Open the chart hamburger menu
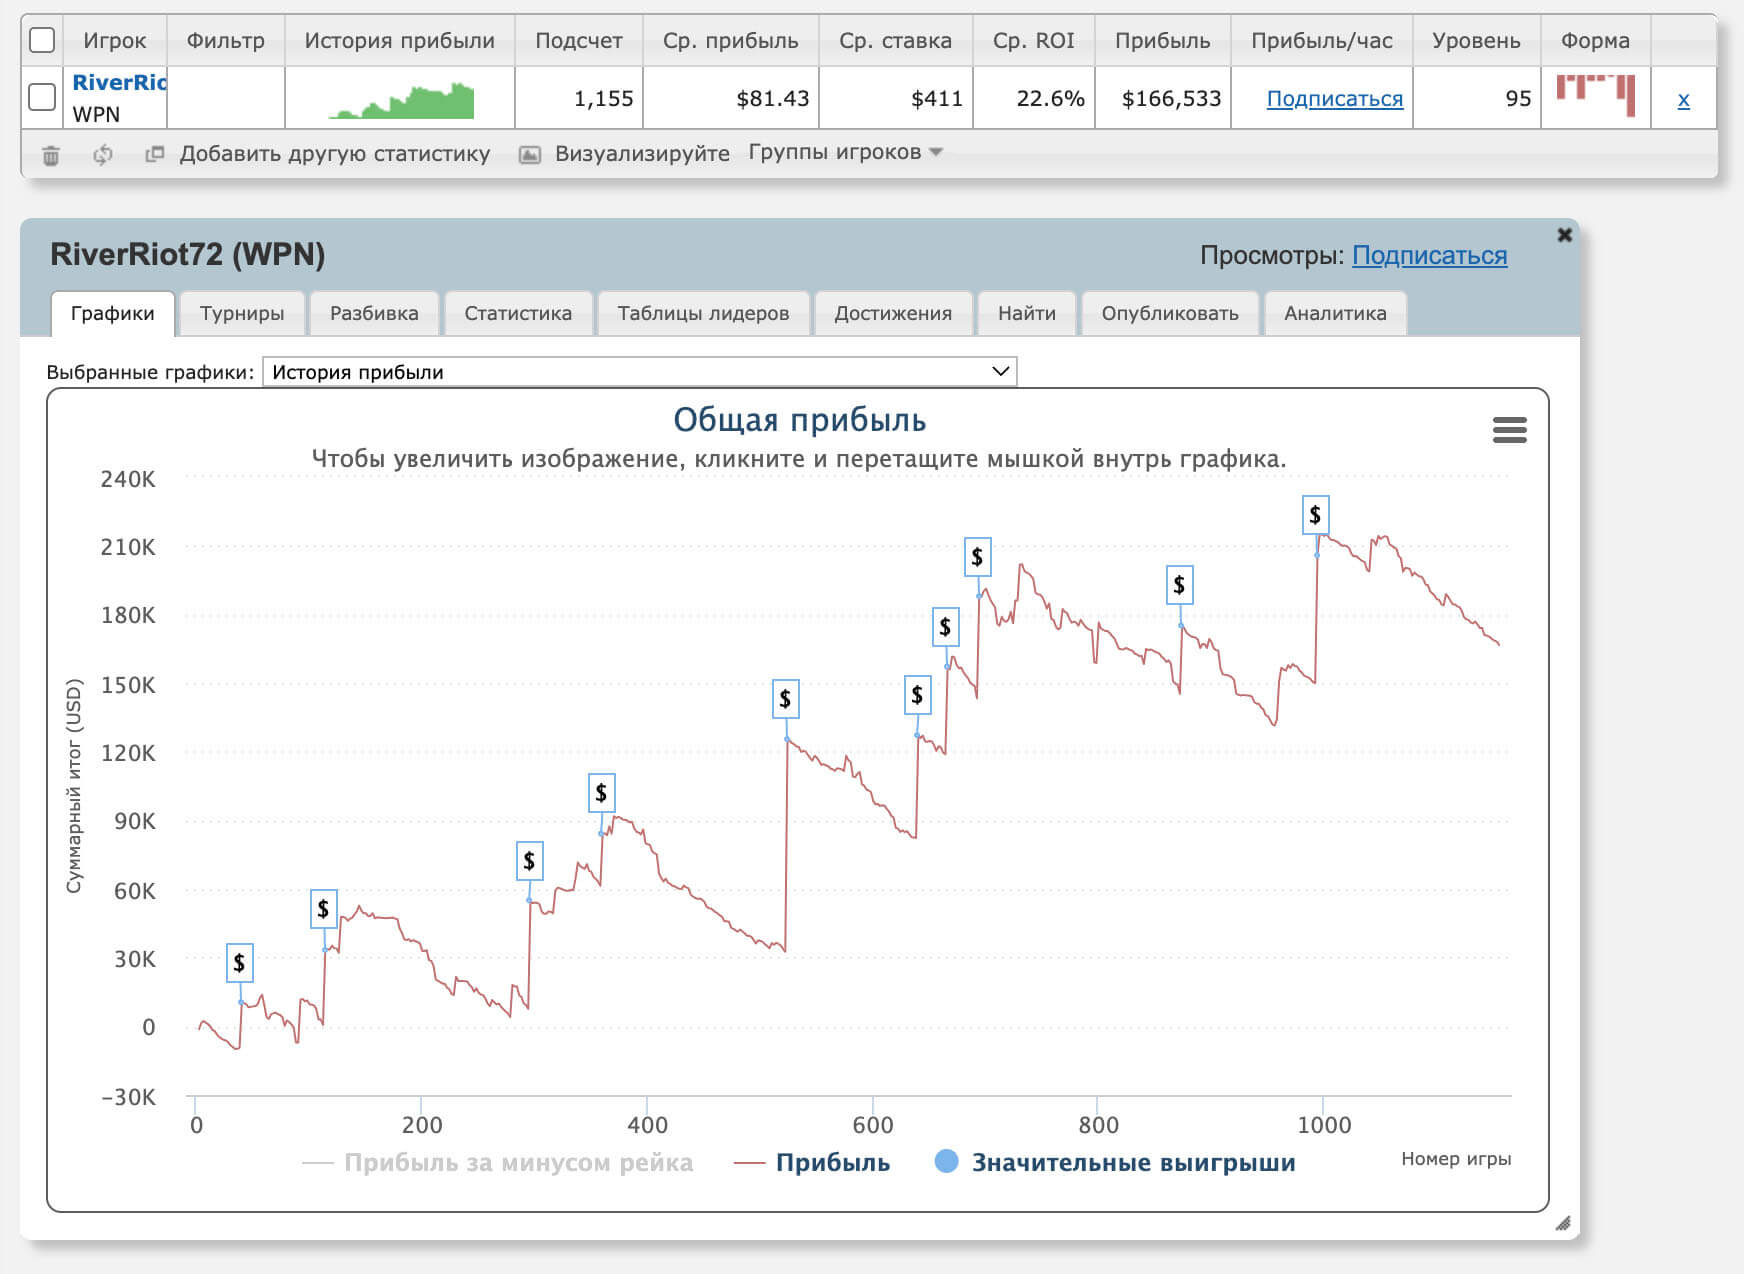Image resolution: width=1744 pixels, height=1274 pixels. (1509, 430)
